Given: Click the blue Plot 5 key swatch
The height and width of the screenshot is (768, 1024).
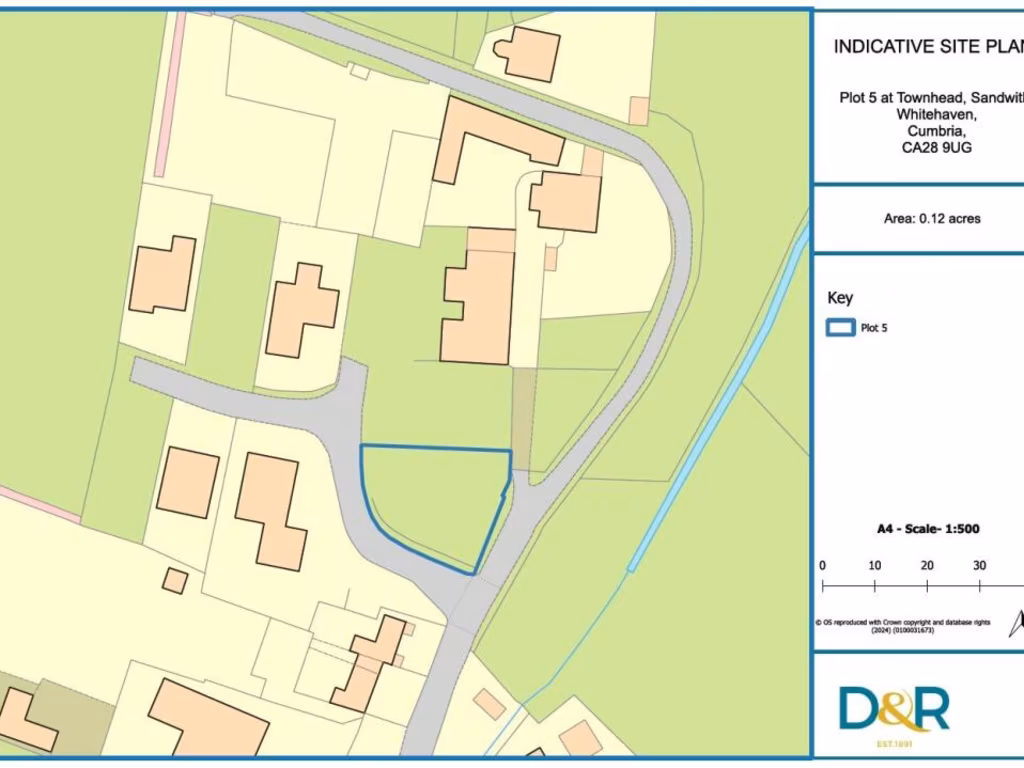Looking at the screenshot, I should tap(840, 327).
